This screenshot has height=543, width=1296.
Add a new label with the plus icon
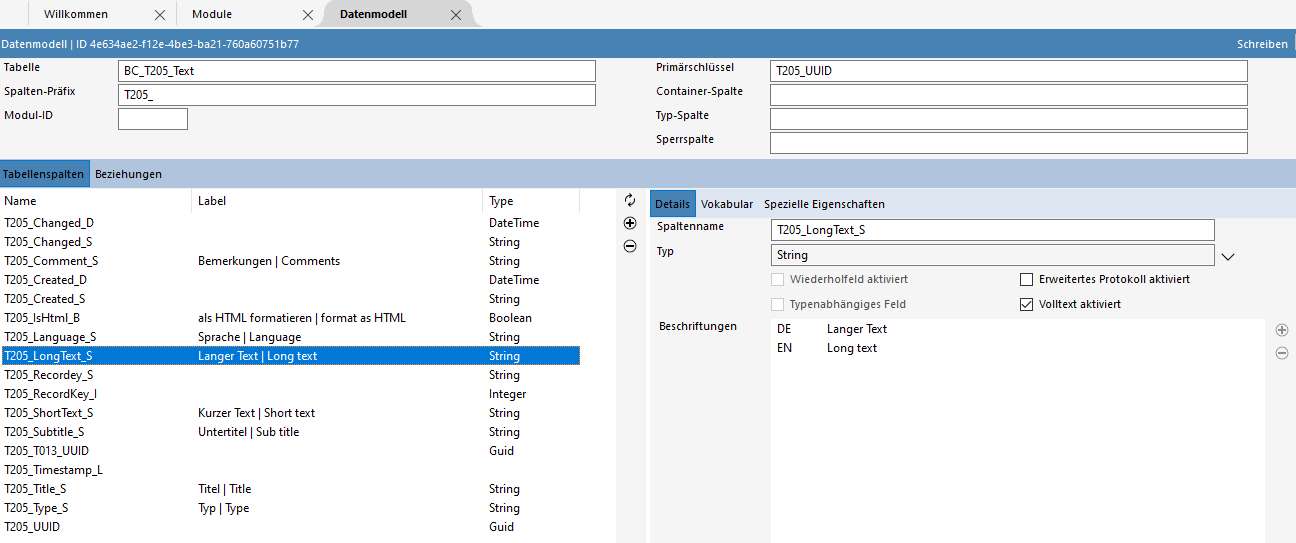coord(1282,330)
